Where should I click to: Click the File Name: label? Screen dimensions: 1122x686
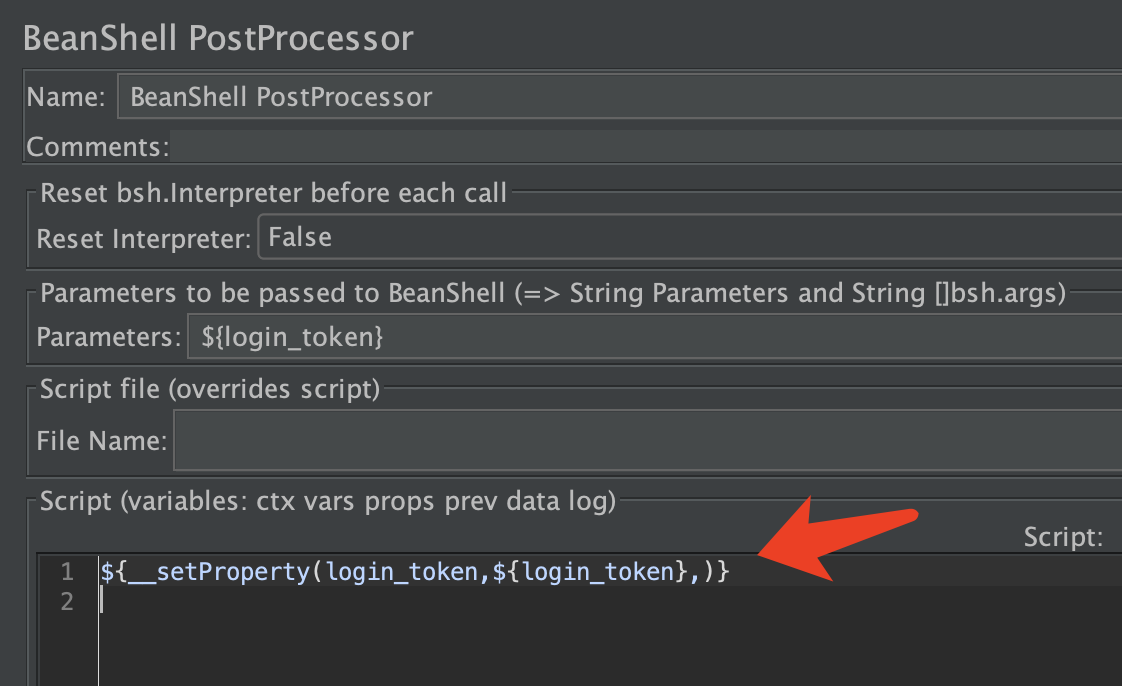click(x=101, y=439)
